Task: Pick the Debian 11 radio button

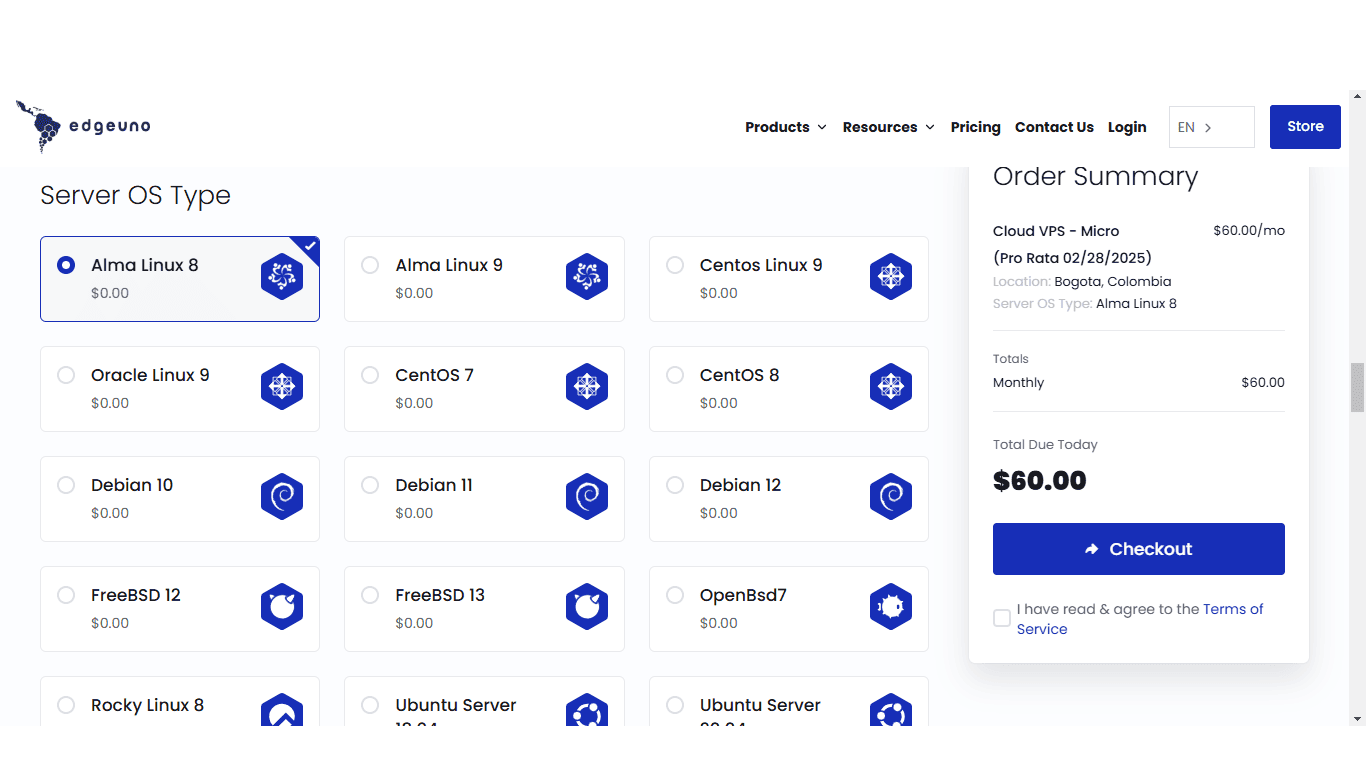Action: point(370,485)
